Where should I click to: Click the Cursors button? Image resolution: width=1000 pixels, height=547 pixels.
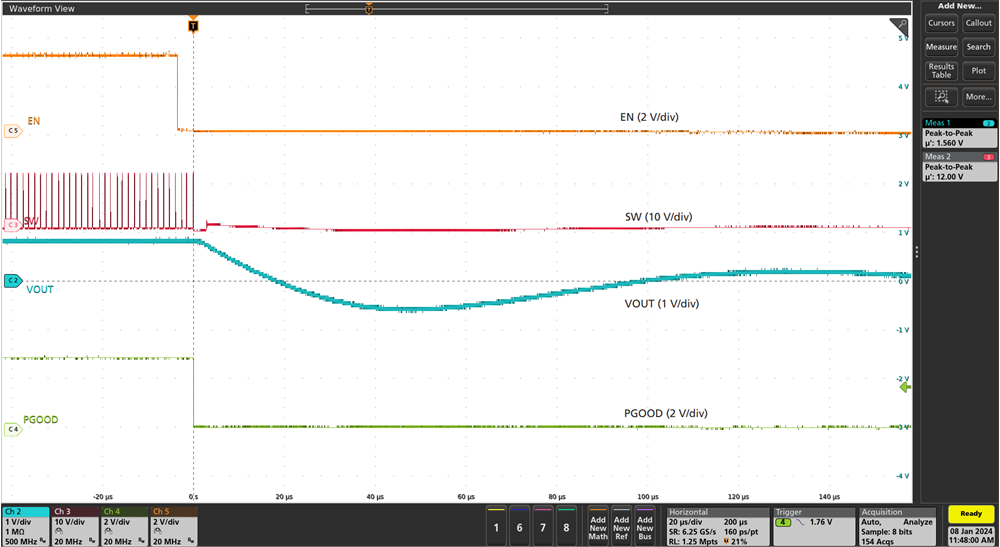click(941, 23)
